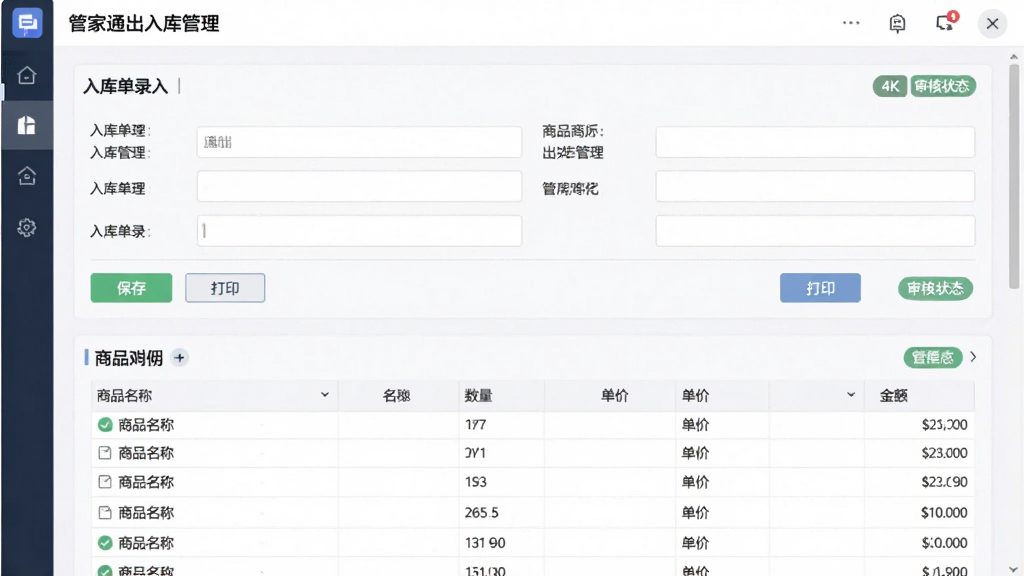Open dropdown arrow before 金额 column header
Screen dimensions: 1024x576
click(850, 395)
